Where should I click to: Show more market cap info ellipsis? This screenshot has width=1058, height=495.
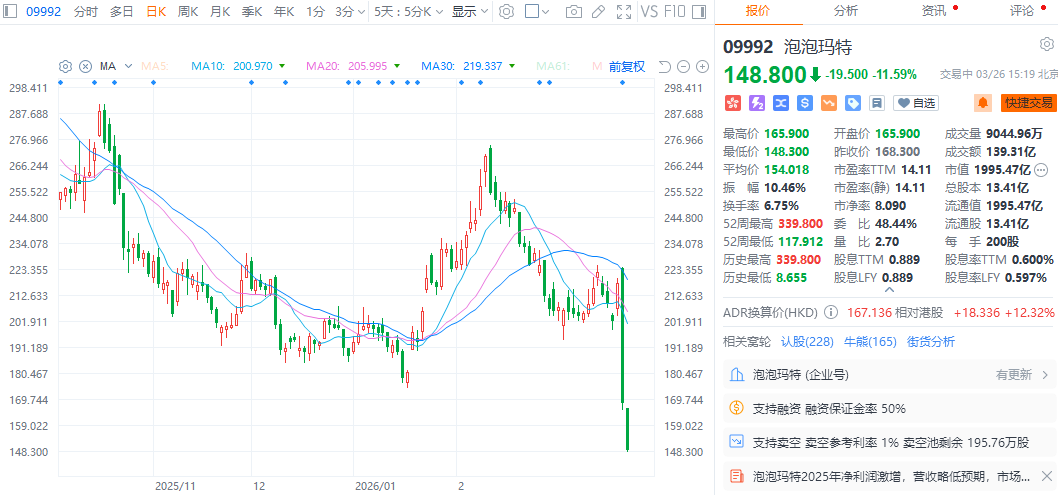point(1040,169)
